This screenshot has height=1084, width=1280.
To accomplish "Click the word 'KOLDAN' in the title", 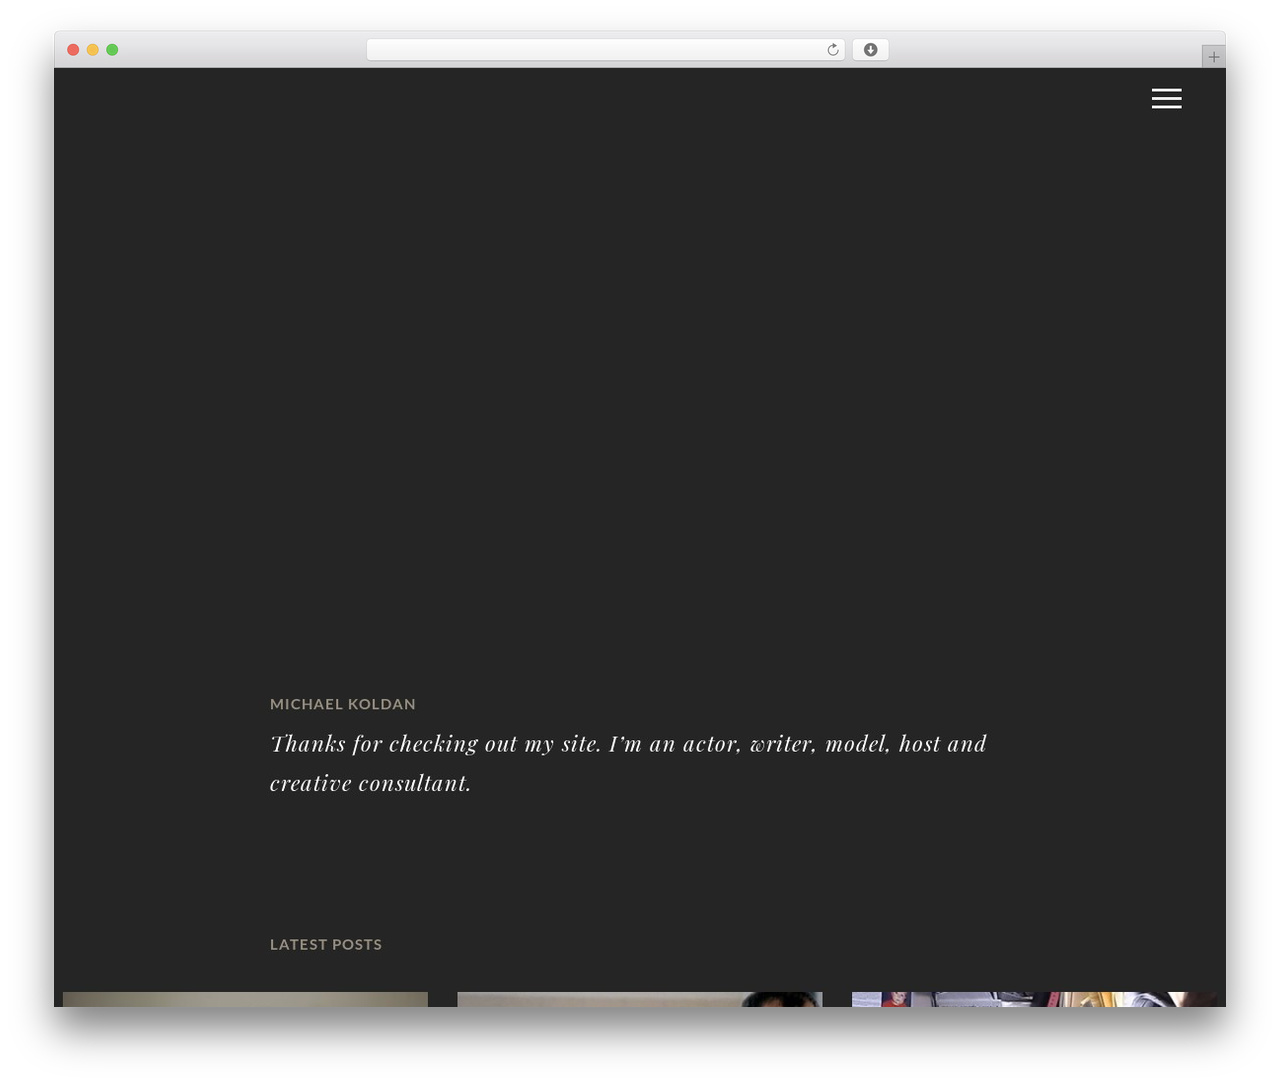I will coord(382,704).
